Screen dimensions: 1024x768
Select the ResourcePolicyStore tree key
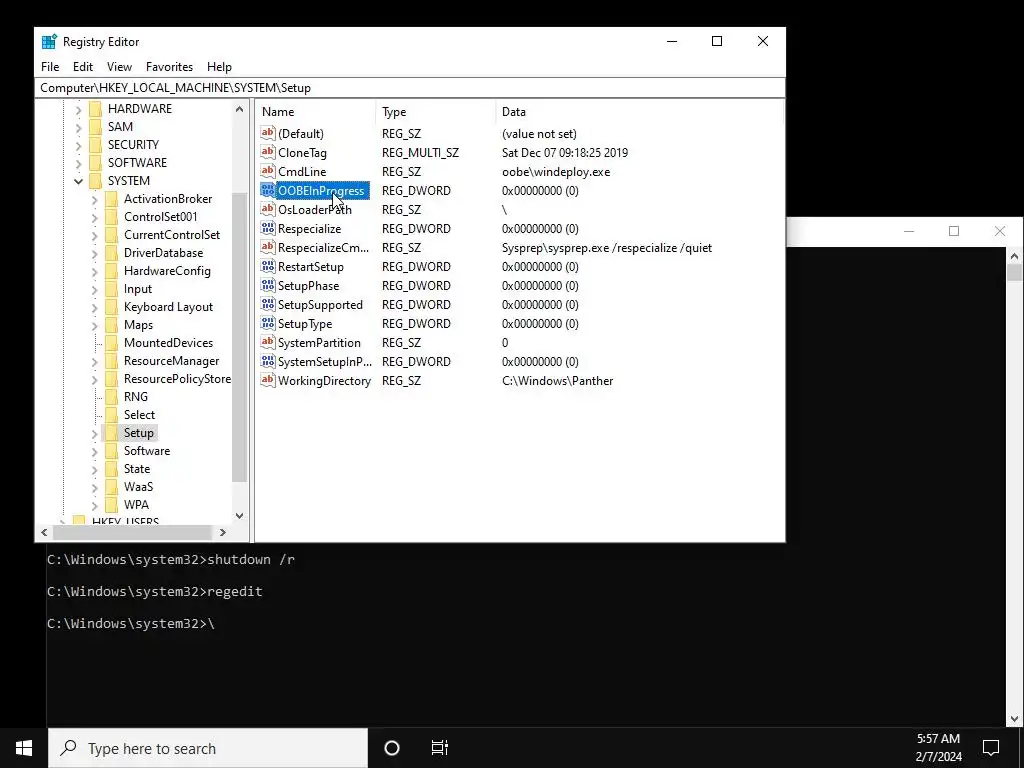coord(177,379)
